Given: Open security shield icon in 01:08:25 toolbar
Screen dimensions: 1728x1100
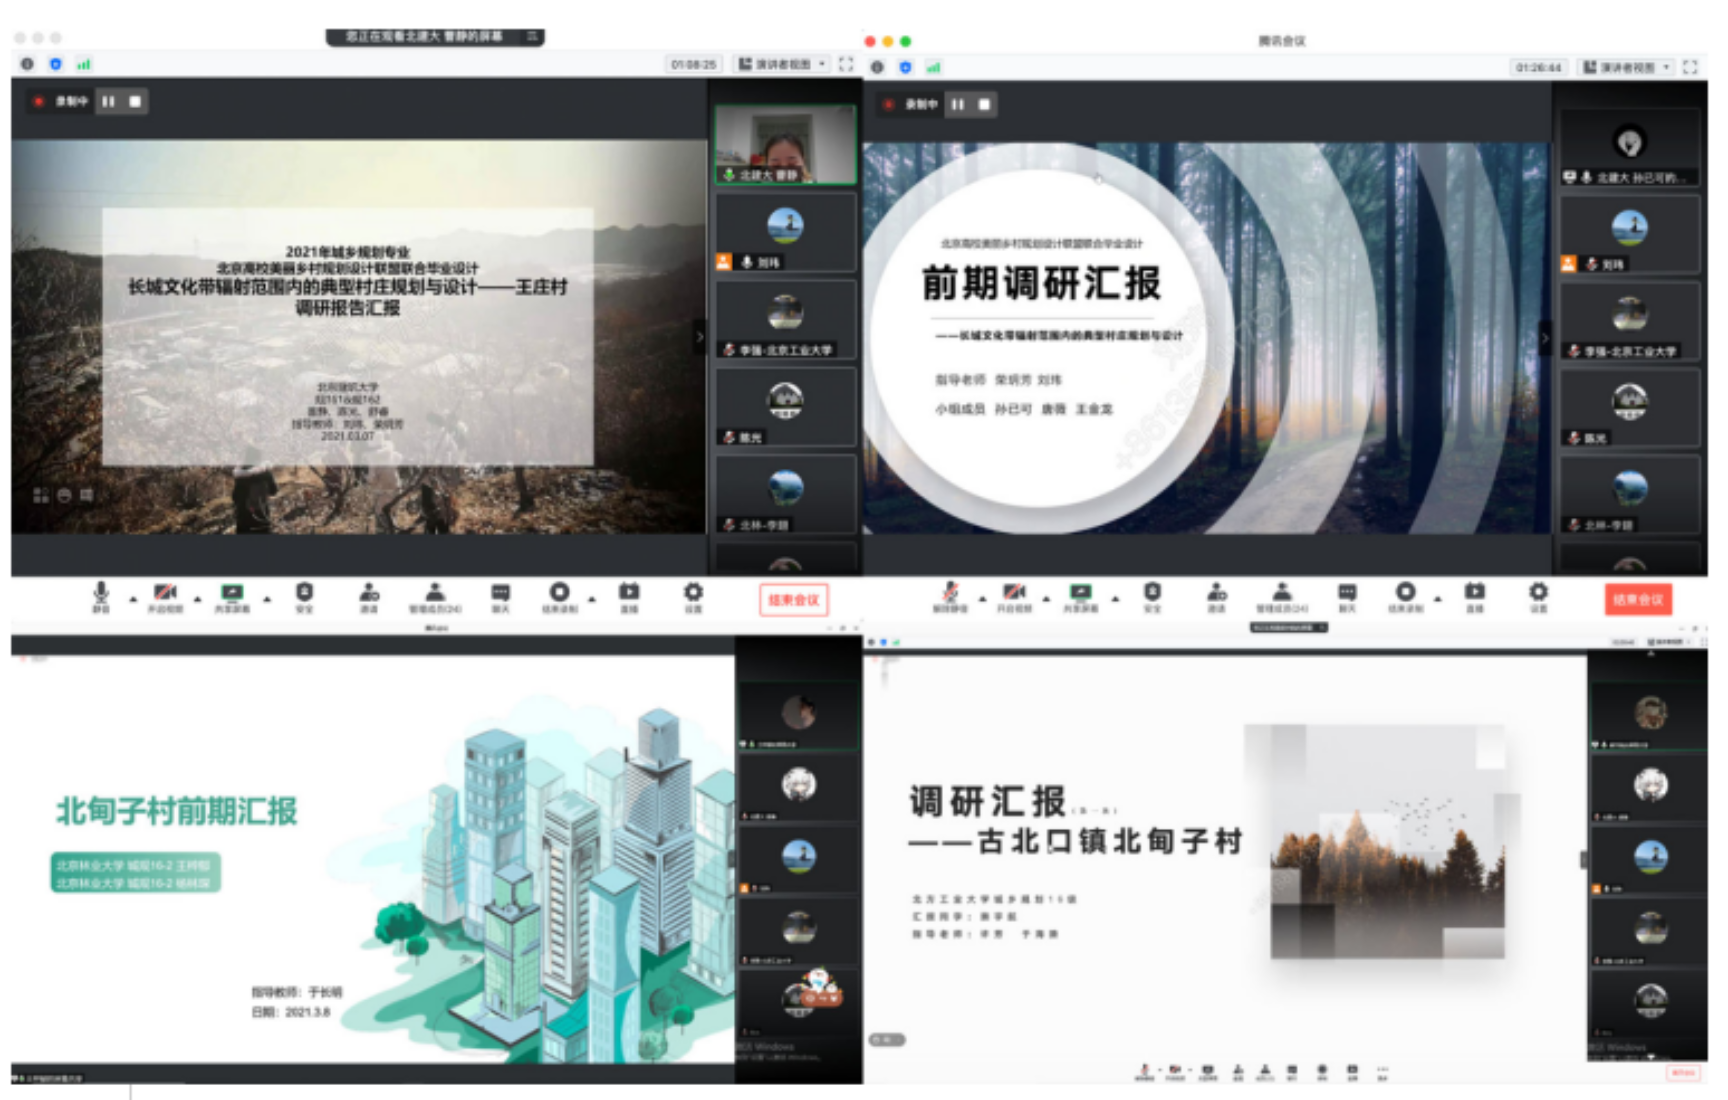Looking at the screenshot, I should (x=304, y=596).
